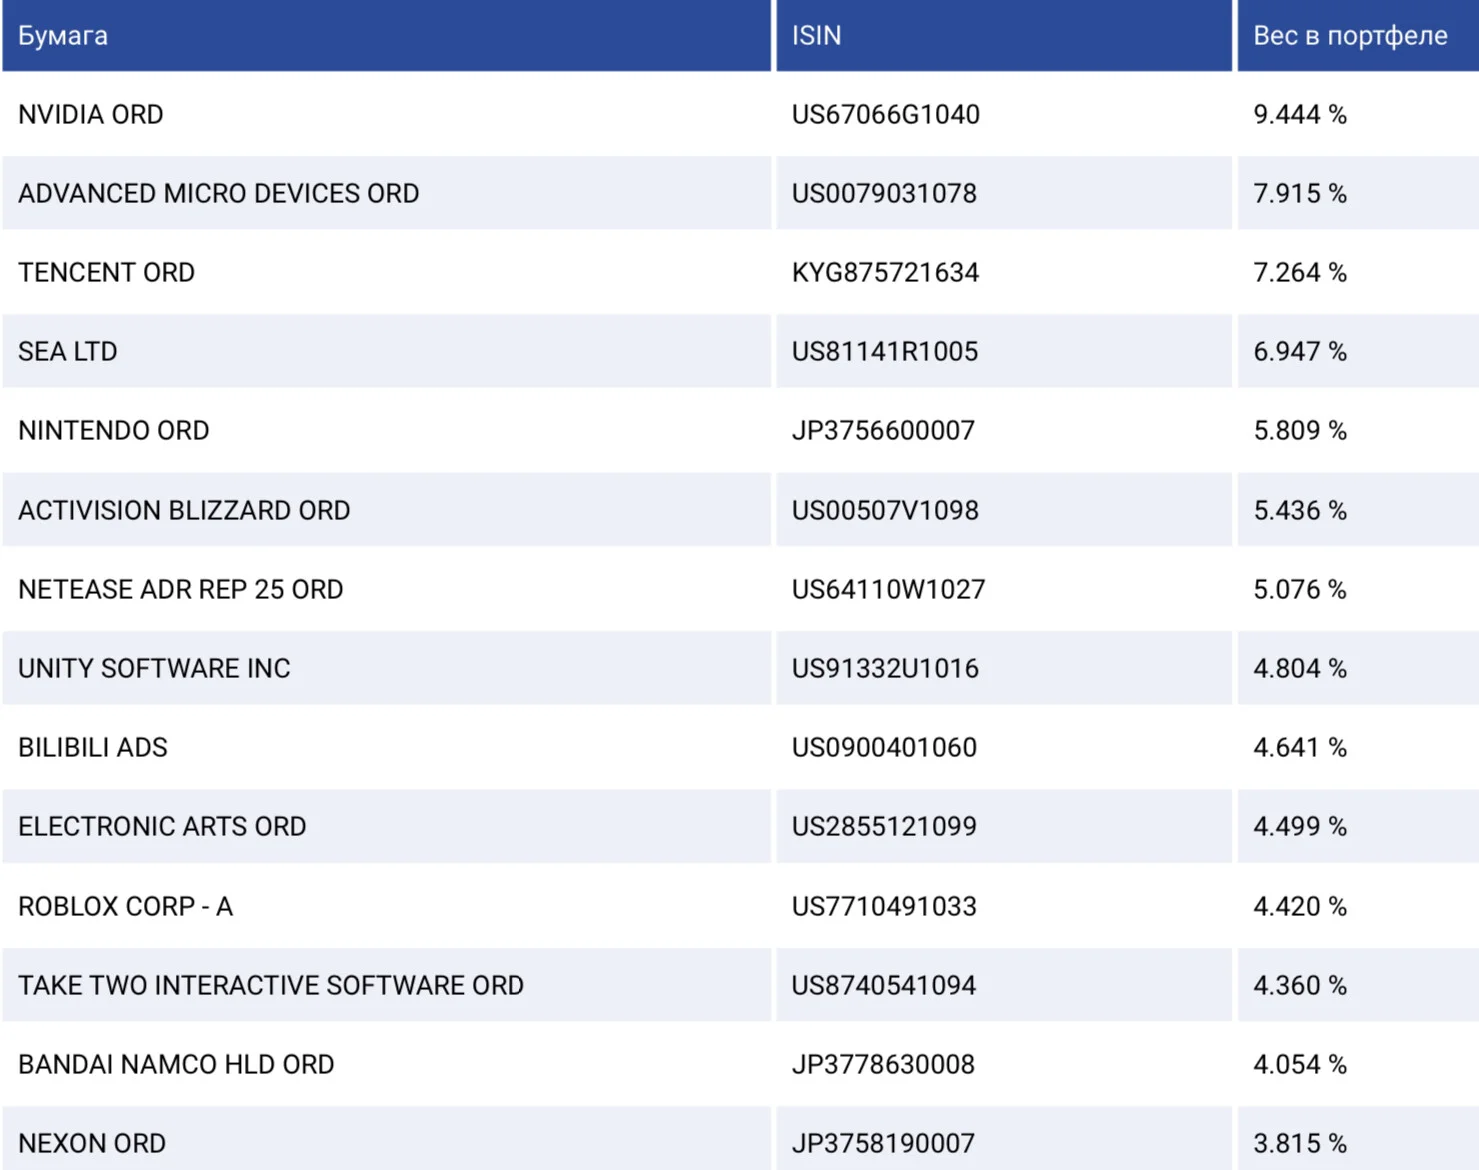Select ISIN US81141R1005
The height and width of the screenshot is (1170, 1479).
885,352
